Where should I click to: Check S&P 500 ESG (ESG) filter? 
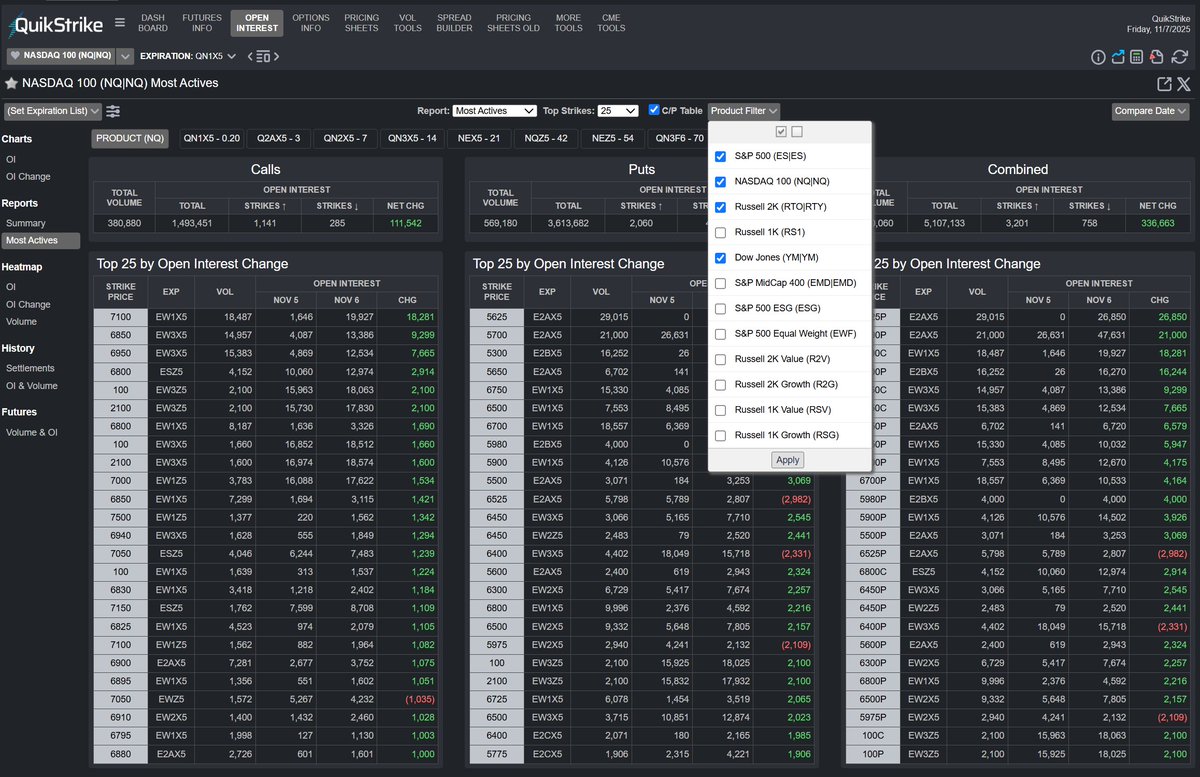(720, 309)
